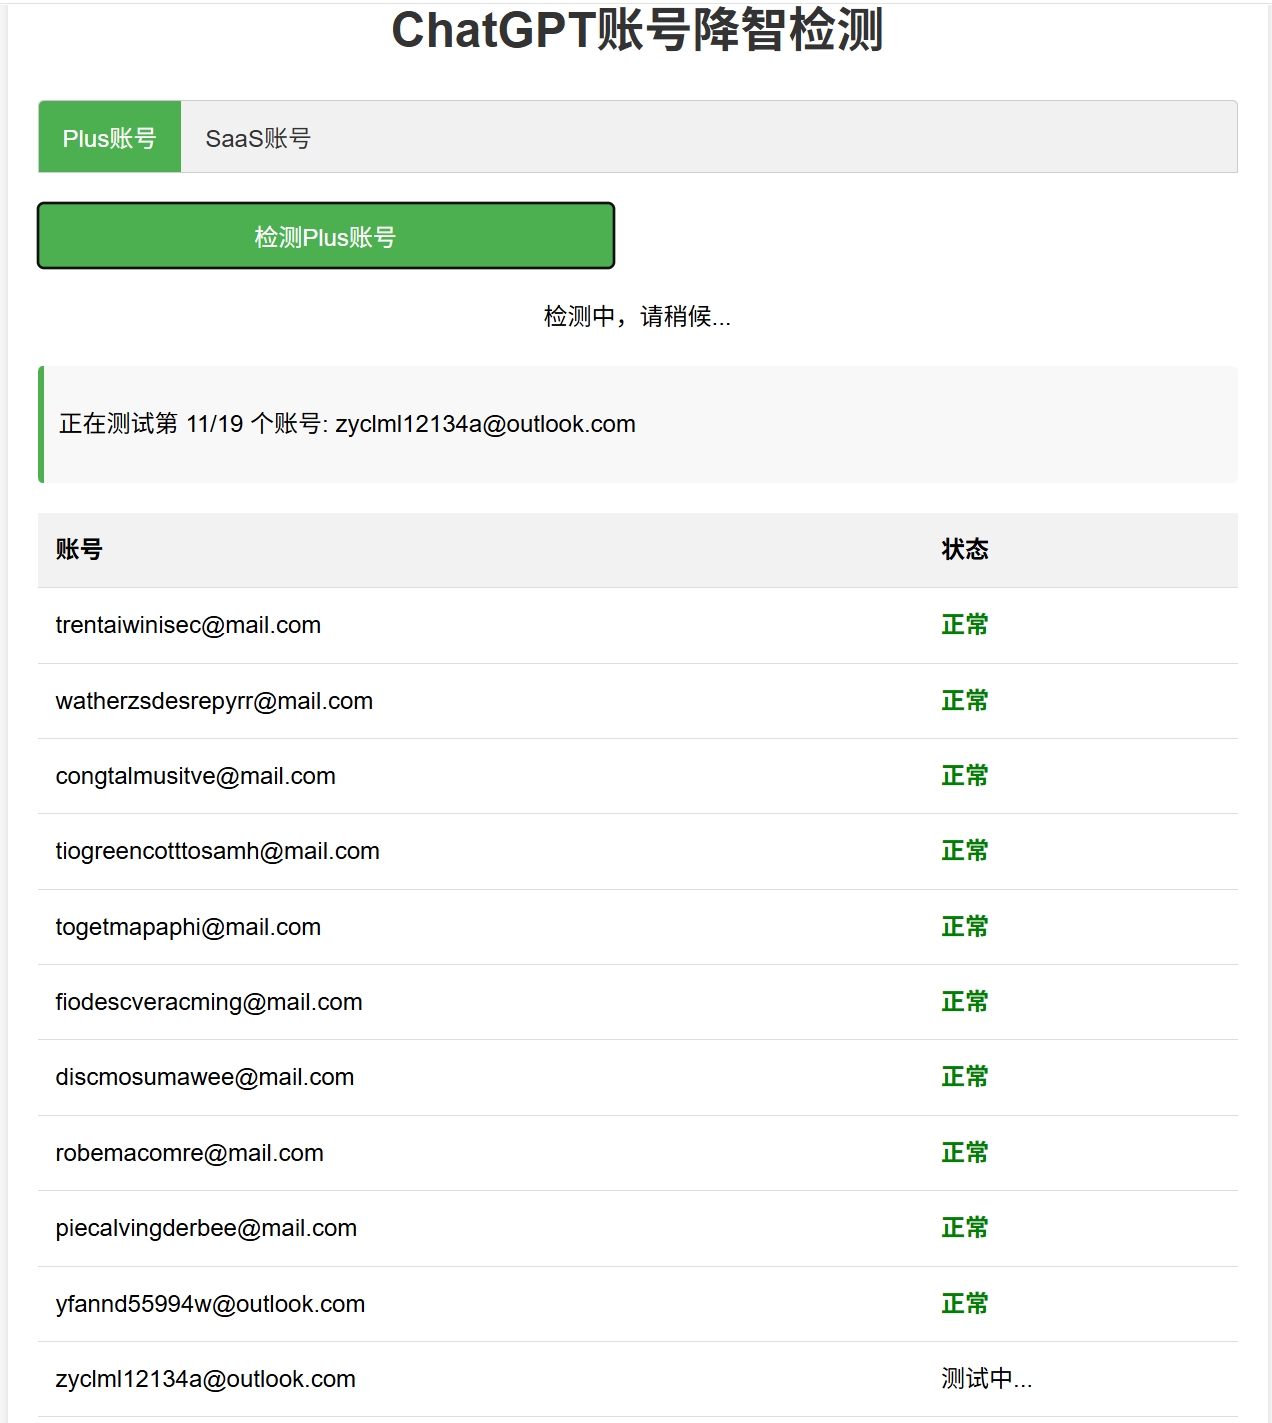The image size is (1272, 1423).
Task: Click the 检测Plus账号 button
Action: coord(325,237)
